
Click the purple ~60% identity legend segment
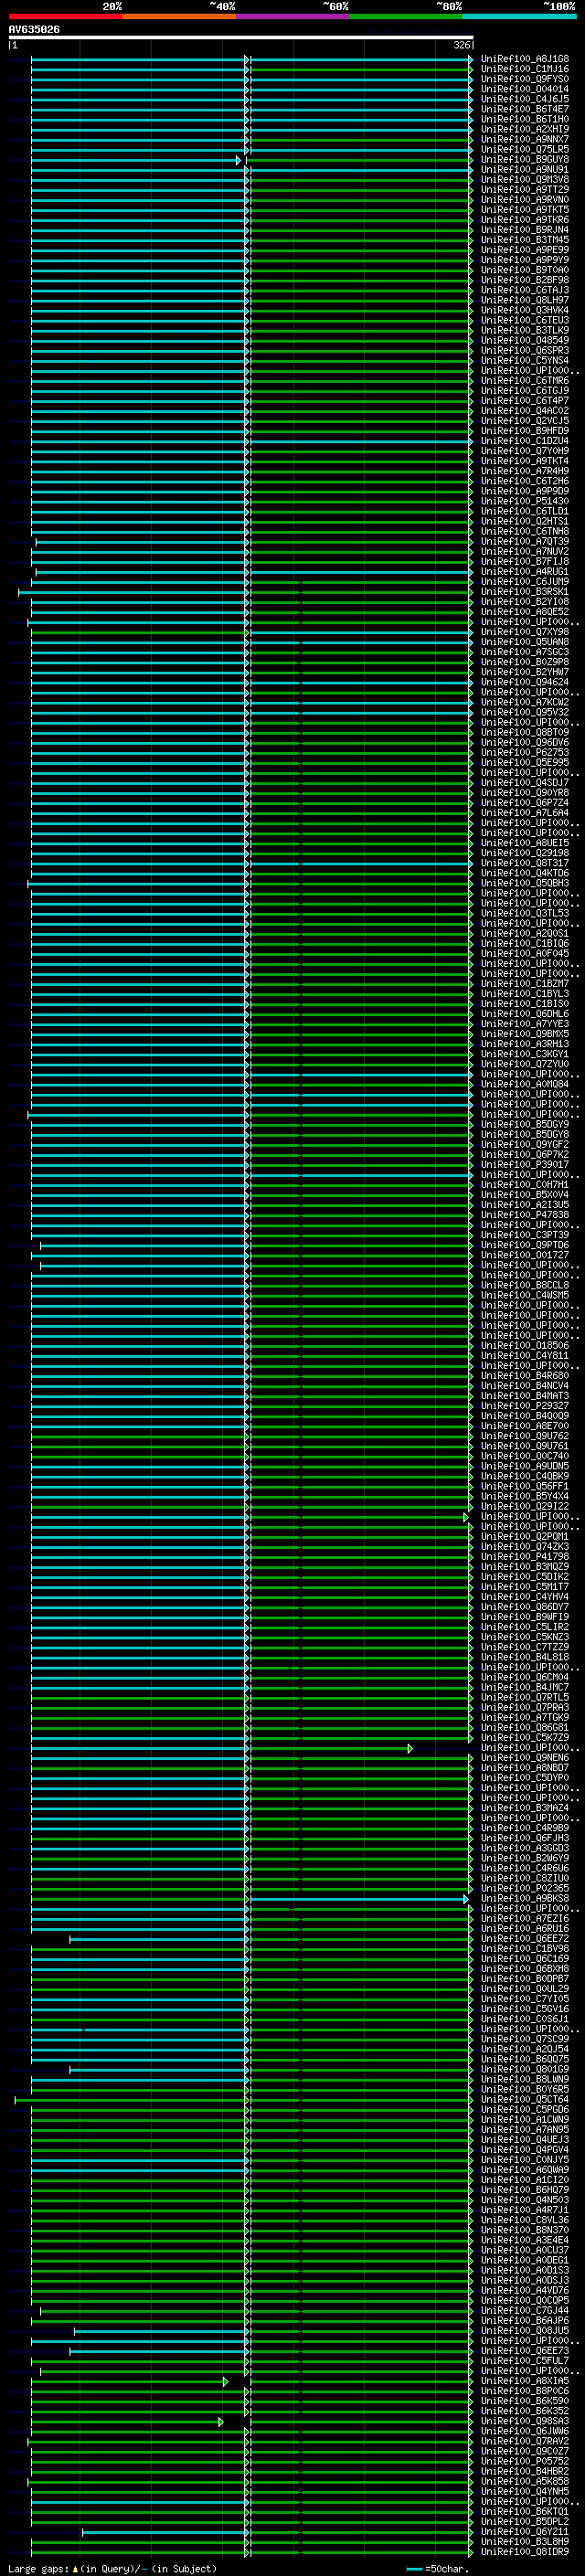pyautogui.click(x=293, y=16)
